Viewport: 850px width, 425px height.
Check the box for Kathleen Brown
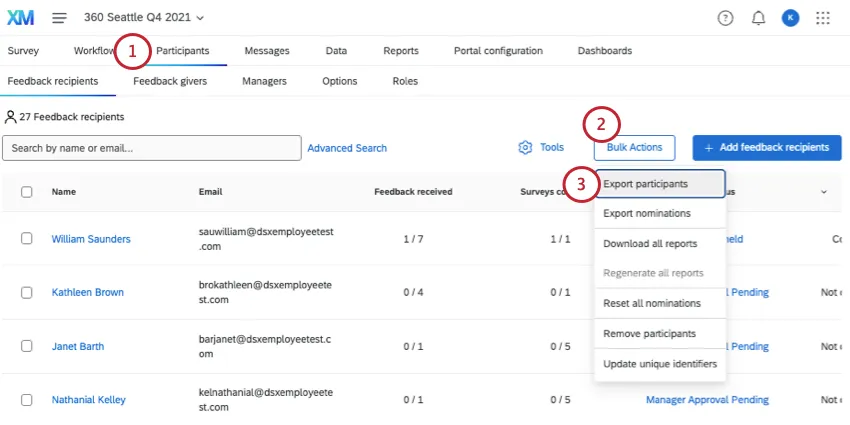(27, 292)
